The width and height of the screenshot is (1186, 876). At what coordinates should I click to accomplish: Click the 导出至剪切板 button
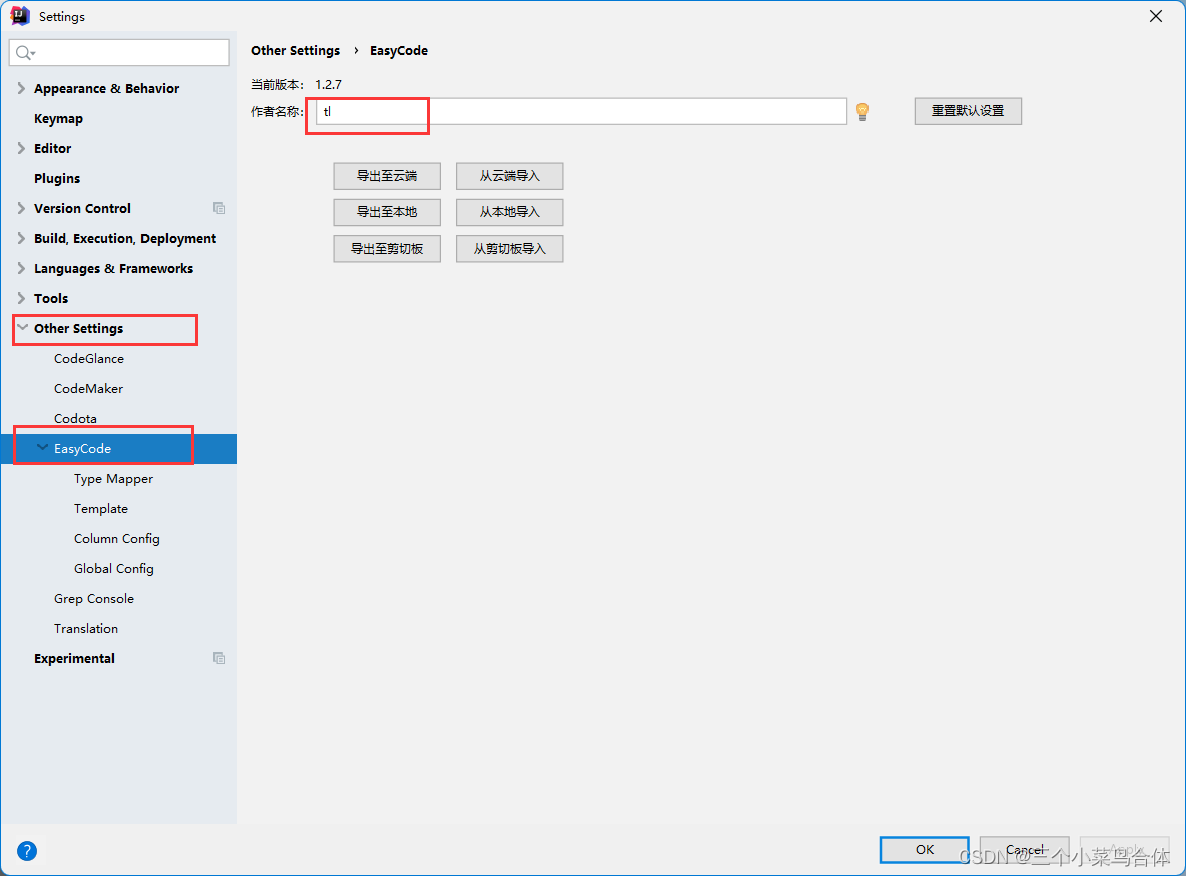tap(387, 248)
